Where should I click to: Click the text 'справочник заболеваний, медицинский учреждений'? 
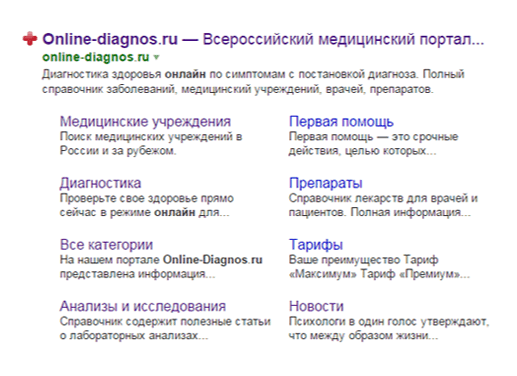pos(182,89)
